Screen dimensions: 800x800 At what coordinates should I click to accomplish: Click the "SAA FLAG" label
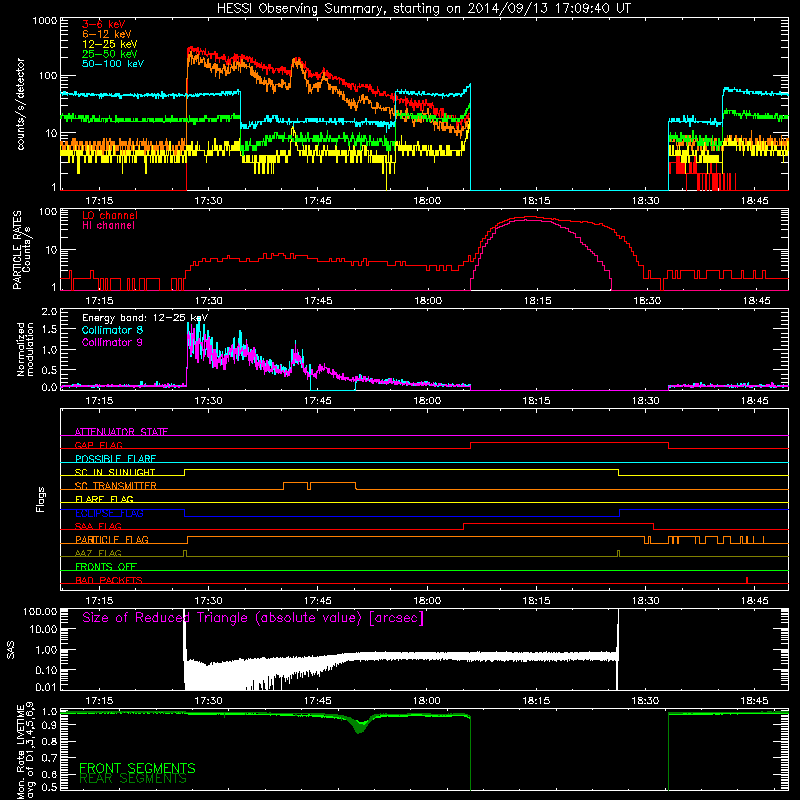coord(98,526)
